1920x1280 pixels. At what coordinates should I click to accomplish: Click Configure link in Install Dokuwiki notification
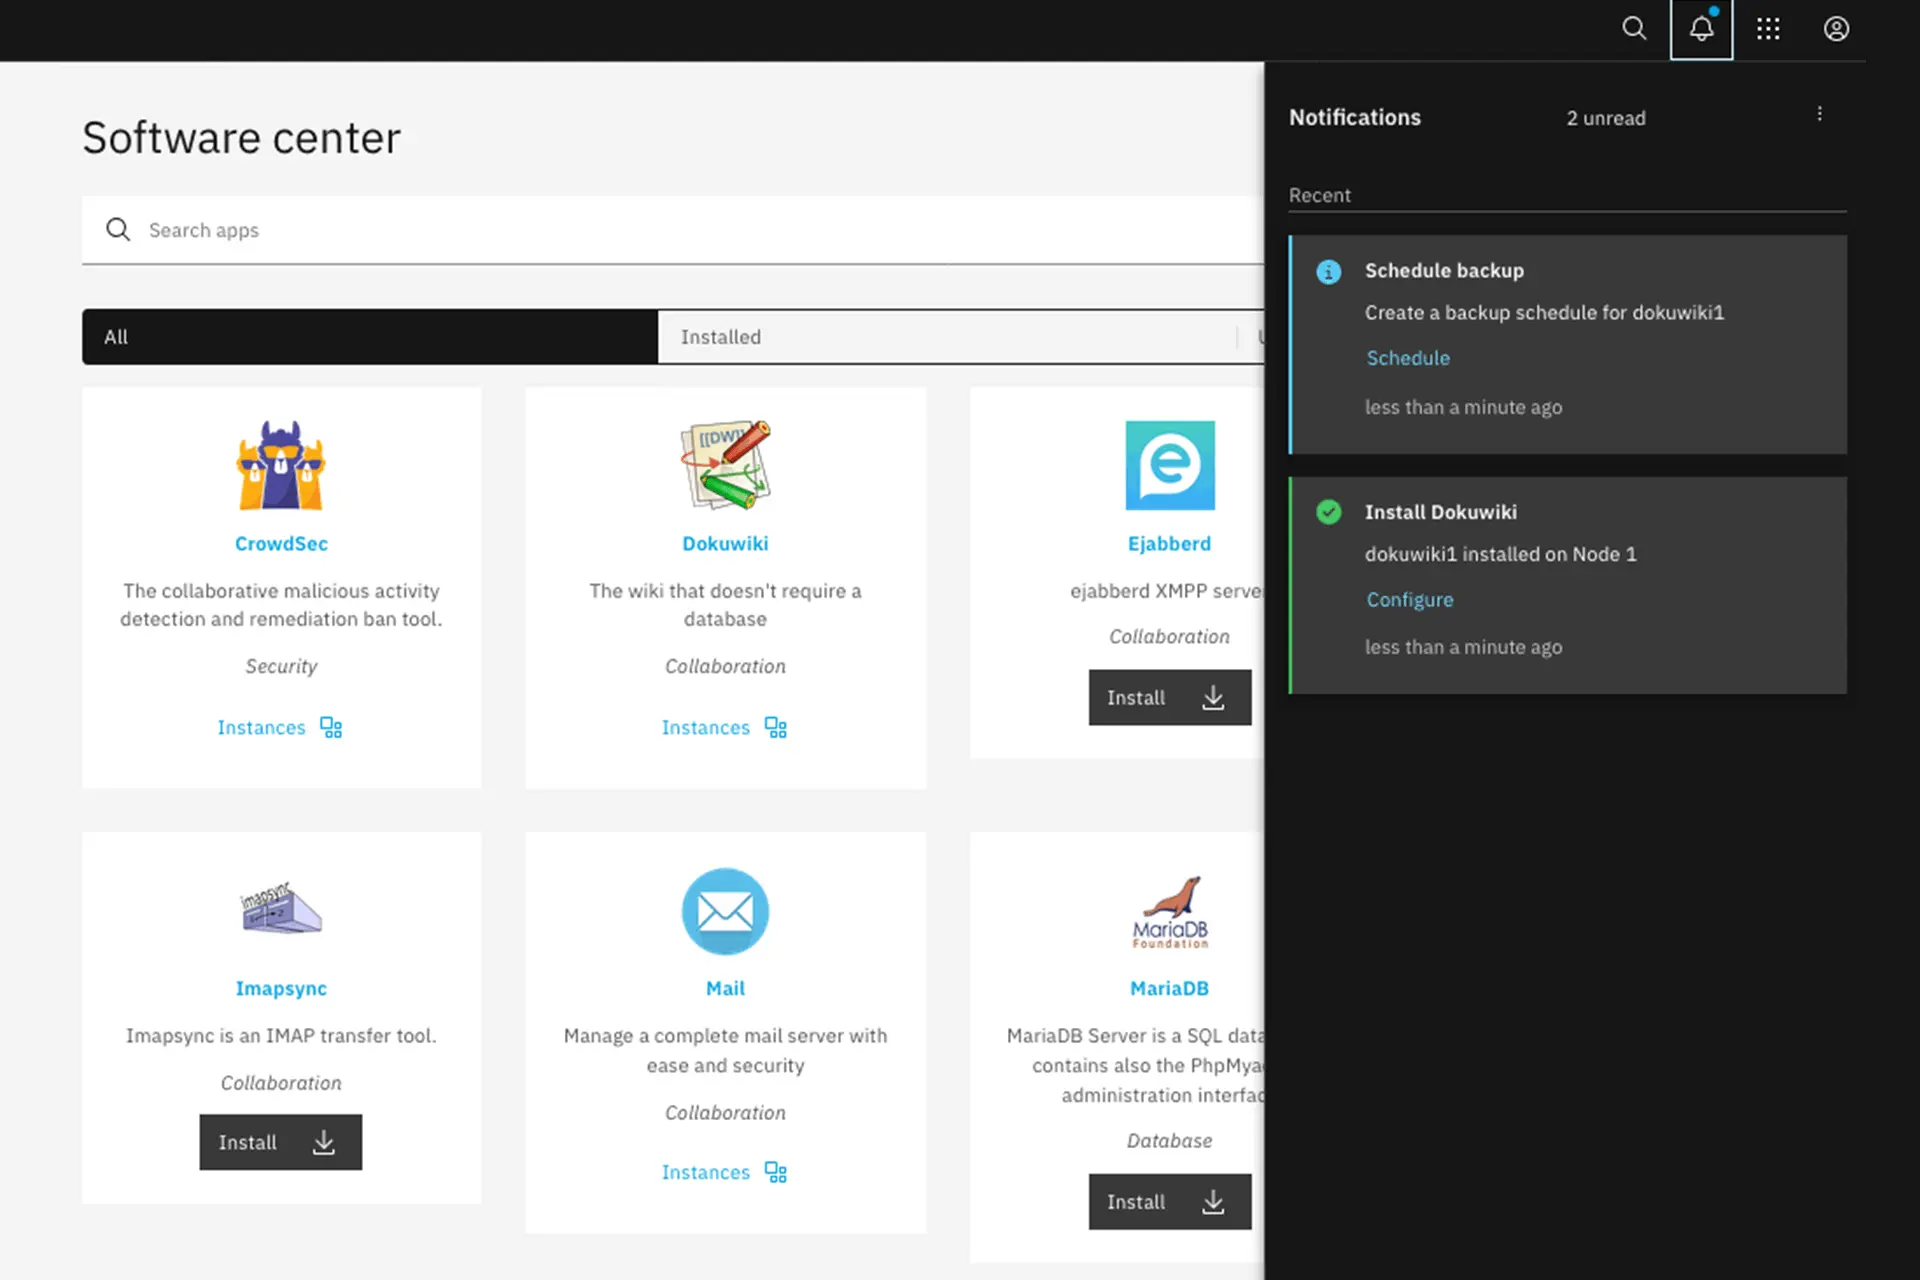point(1410,600)
